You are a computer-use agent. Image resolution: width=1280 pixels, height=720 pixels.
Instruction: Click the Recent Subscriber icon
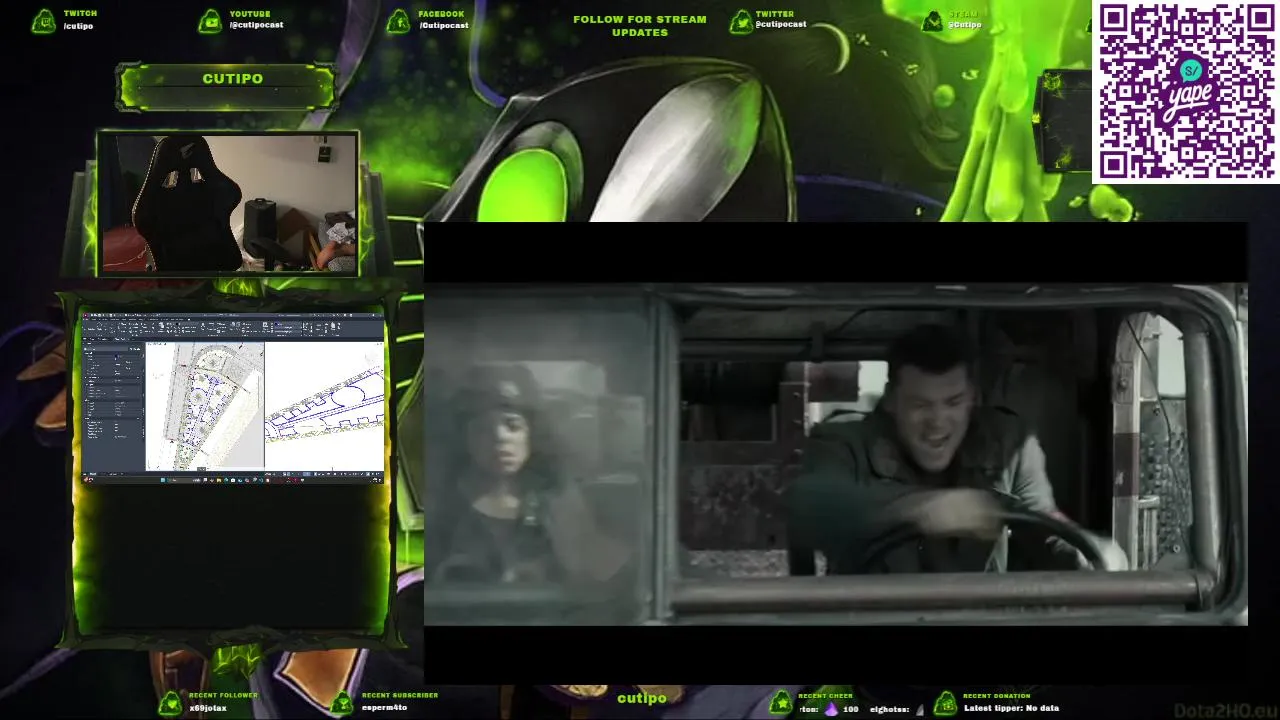coord(342,703)
